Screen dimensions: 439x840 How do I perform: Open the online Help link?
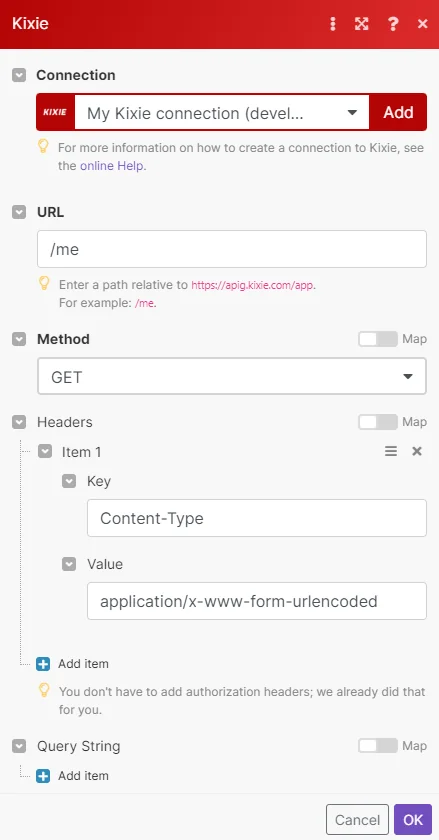[x=112, y=166]
